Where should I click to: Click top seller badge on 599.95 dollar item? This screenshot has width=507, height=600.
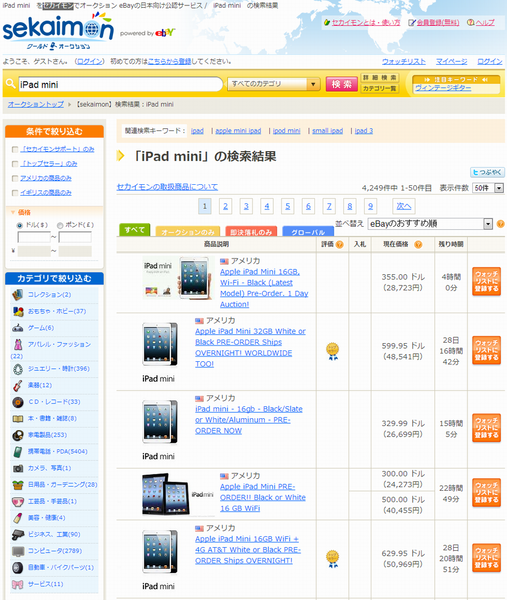[332, 351]
